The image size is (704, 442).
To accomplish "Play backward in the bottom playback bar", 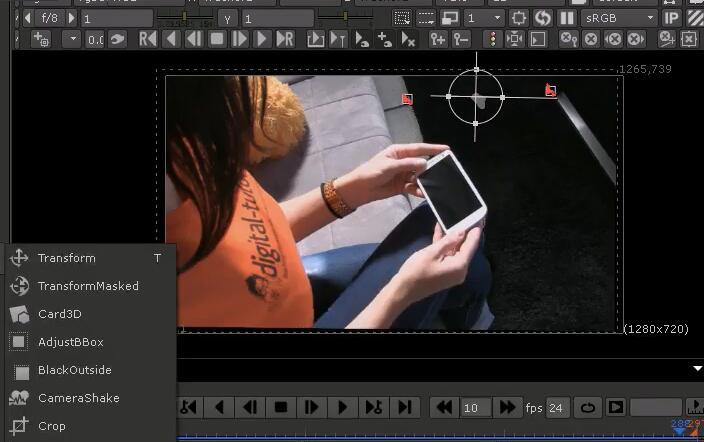I will click(x=219, y=407).
